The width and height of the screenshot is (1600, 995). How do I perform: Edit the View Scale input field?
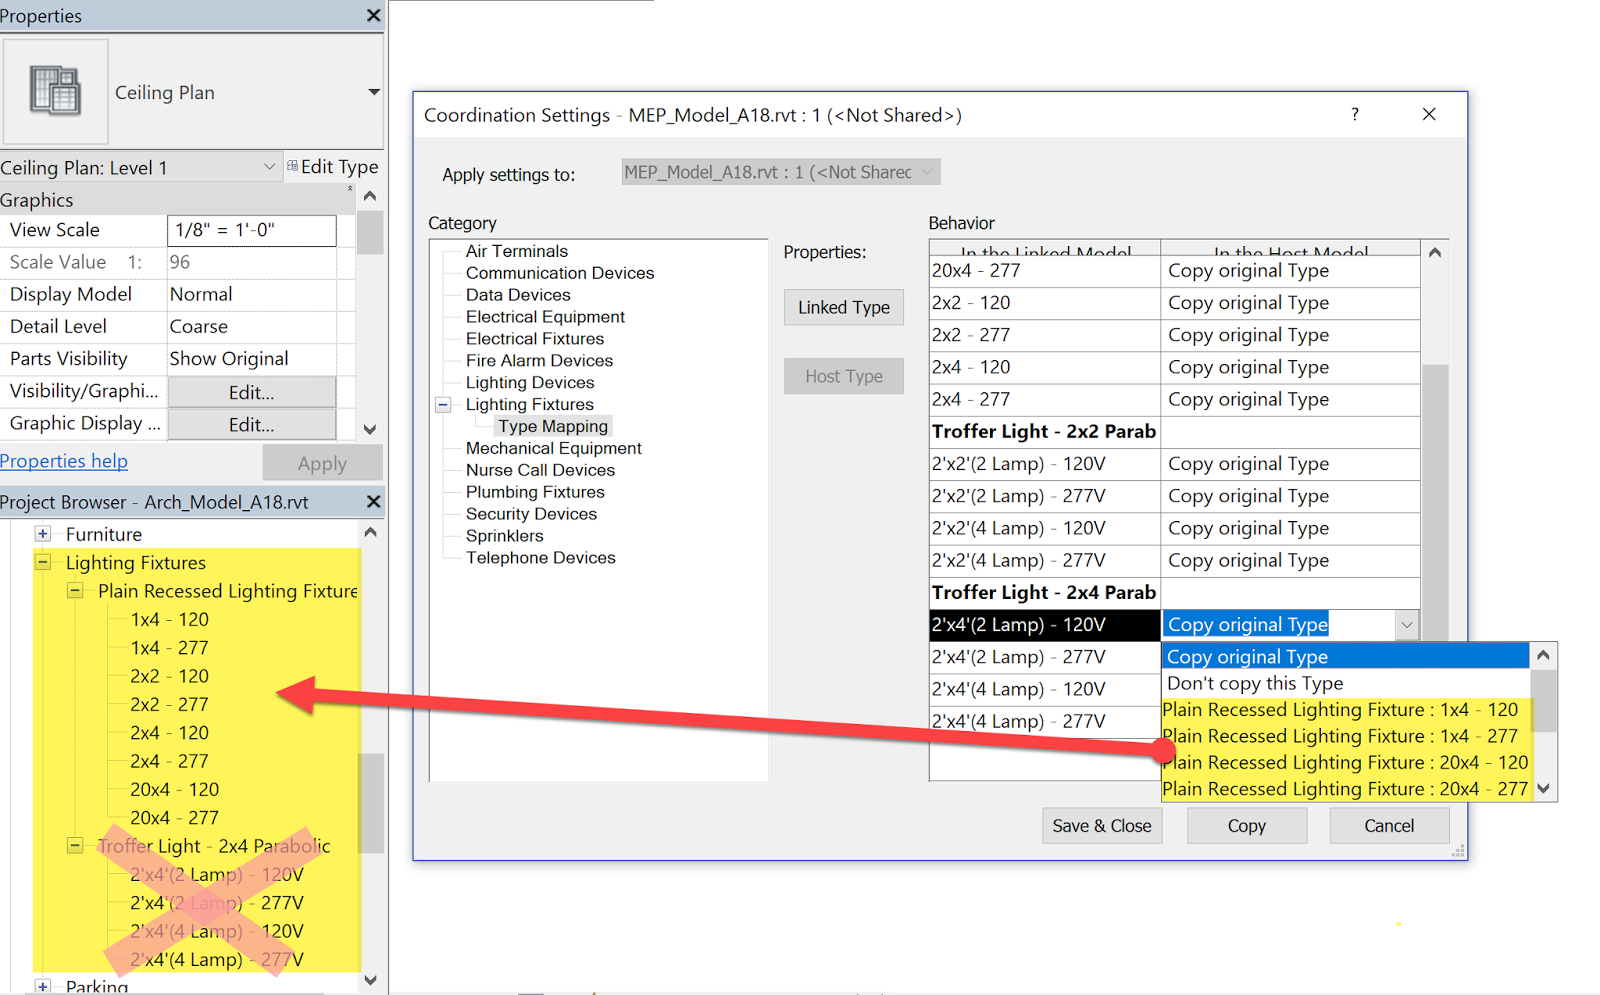tap(250, 230)
